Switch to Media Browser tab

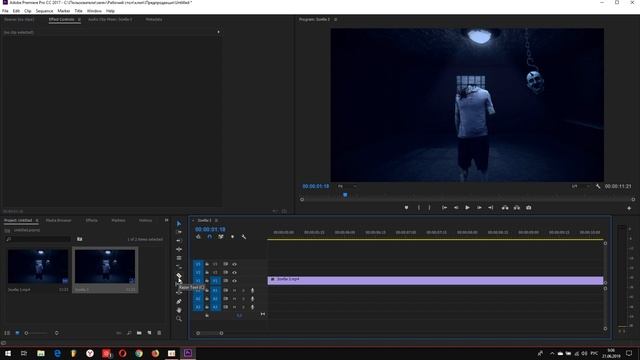pyautogui.click(x=58, y=220)
